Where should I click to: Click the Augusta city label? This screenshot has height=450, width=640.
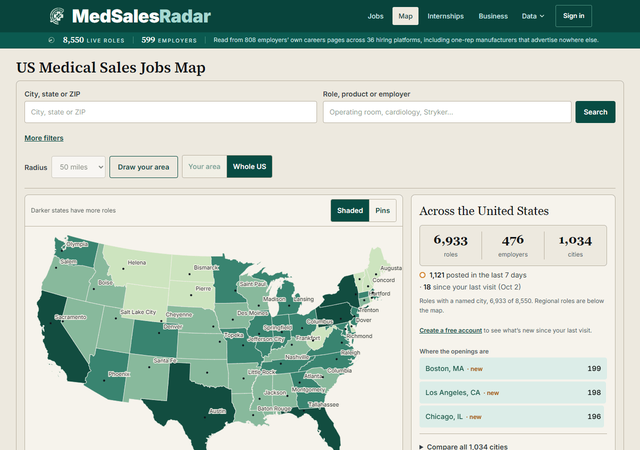(x=391, y=268)
